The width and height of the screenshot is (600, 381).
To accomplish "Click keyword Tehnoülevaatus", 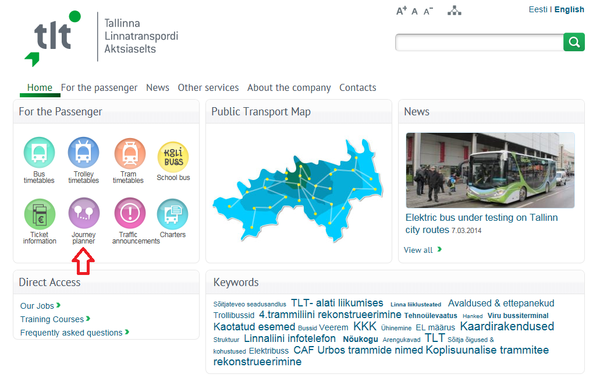I will click(431, 316).
